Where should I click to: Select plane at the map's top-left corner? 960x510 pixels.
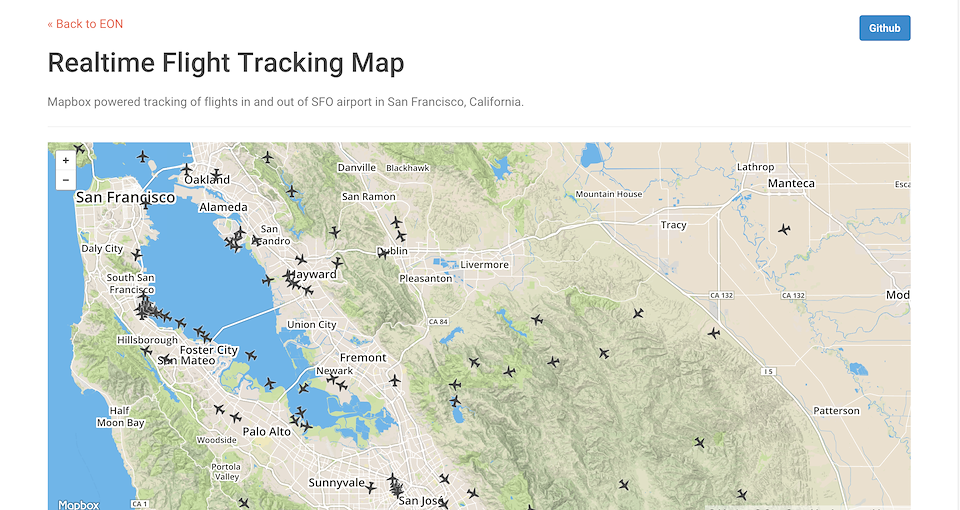[x=79, y=149]
